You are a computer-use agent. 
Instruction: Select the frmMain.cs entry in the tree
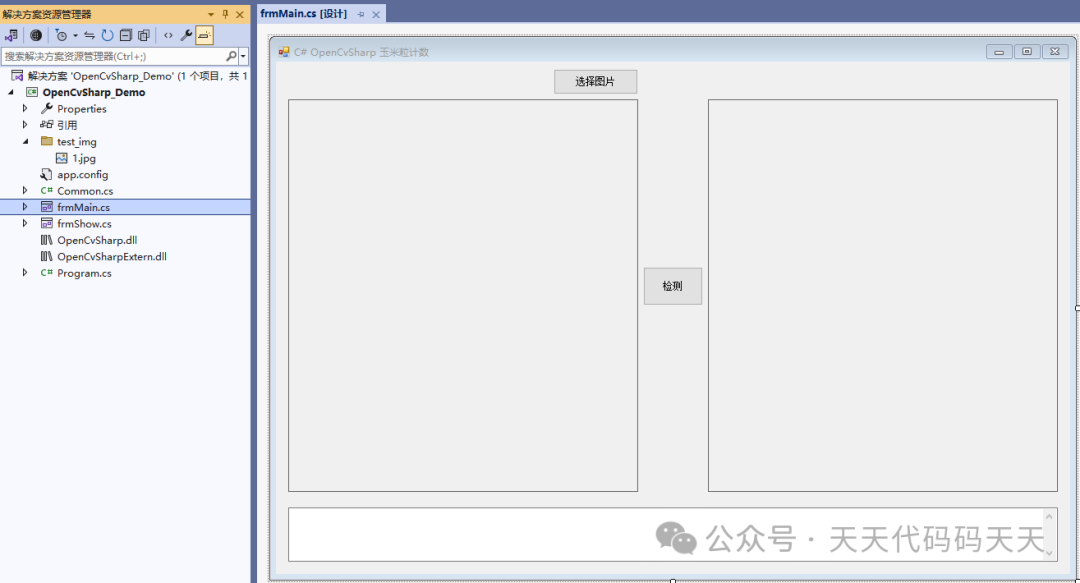click(83, 207)
